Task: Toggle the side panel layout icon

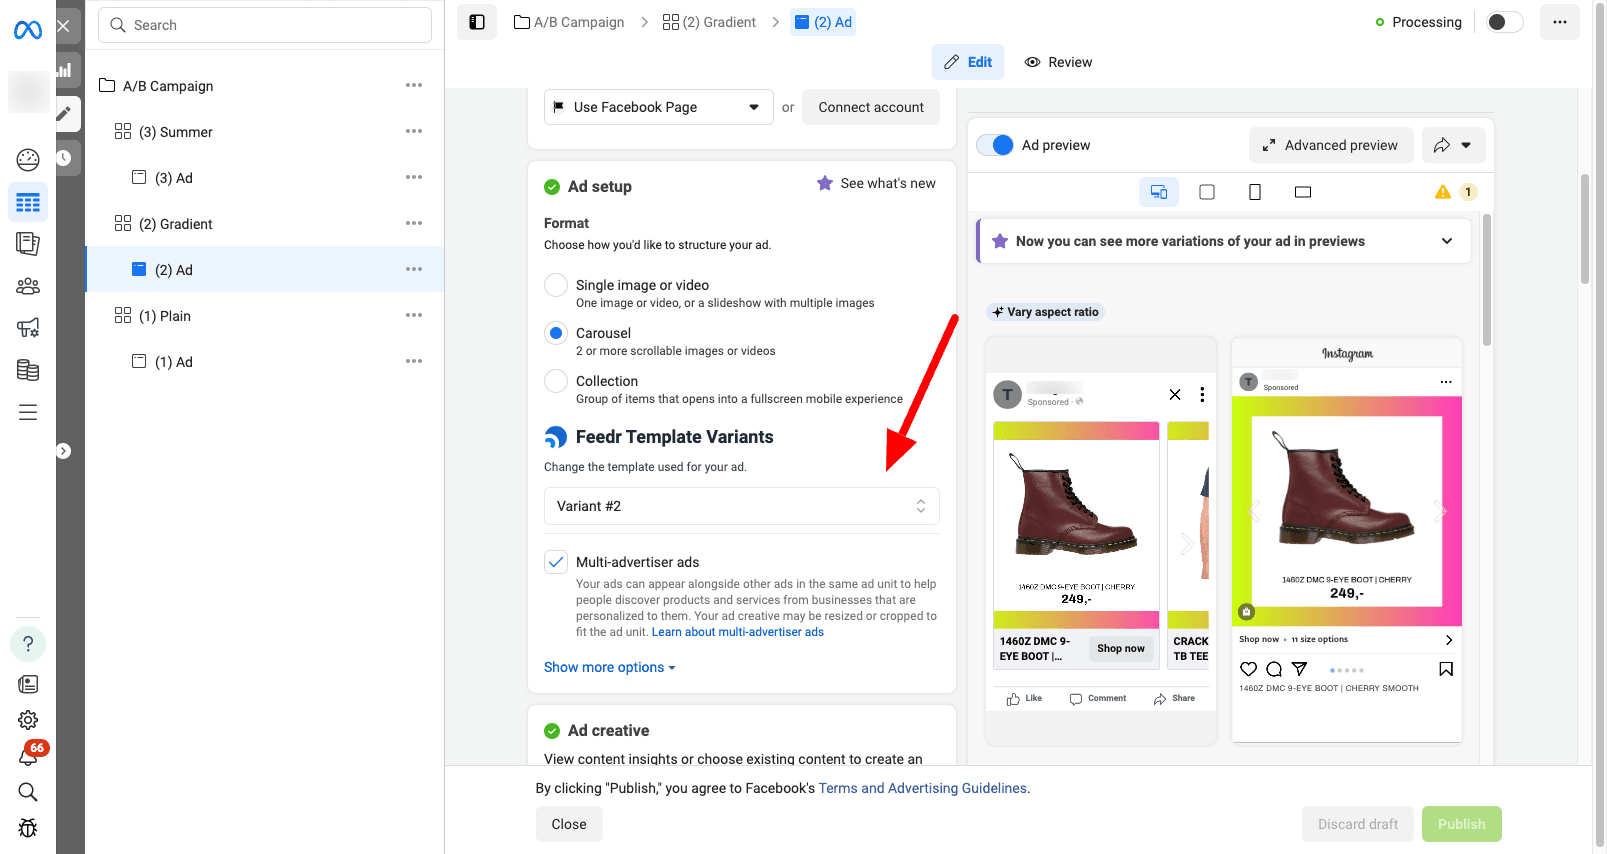Action: pos(477,22)
